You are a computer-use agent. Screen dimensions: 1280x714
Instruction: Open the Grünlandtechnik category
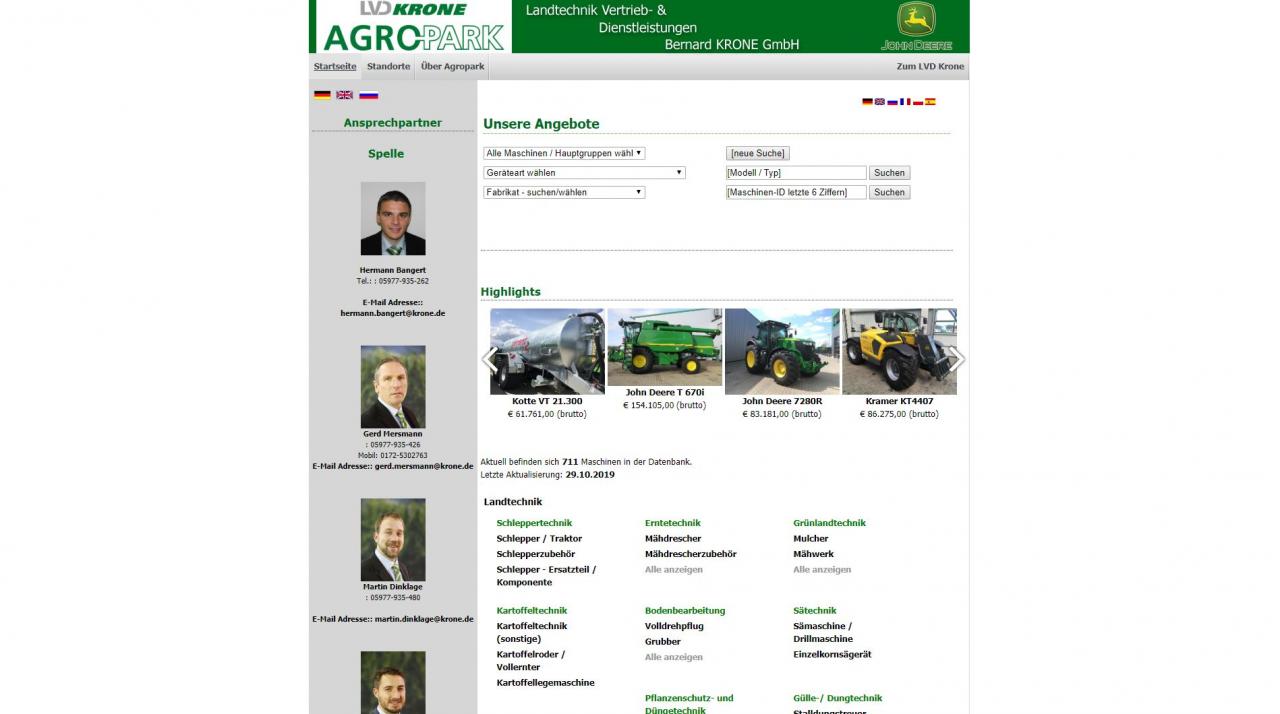click(830, 523)
